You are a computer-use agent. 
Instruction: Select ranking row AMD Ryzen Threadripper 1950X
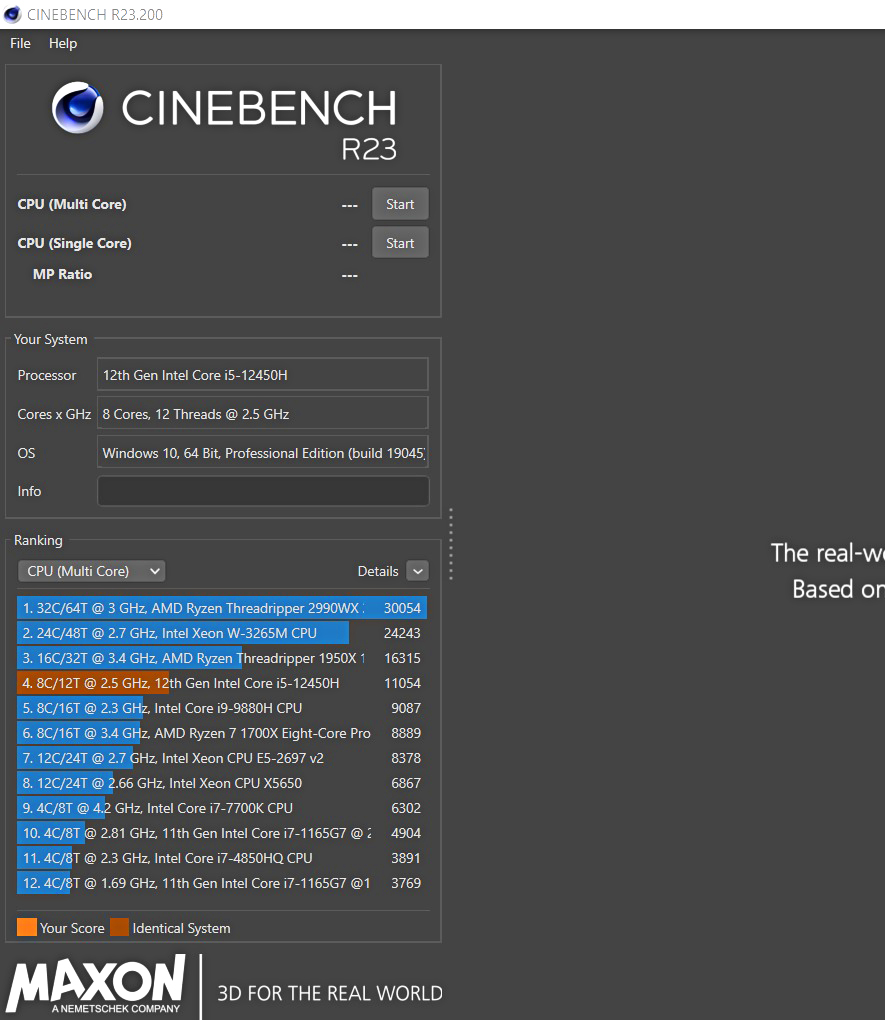222,658
